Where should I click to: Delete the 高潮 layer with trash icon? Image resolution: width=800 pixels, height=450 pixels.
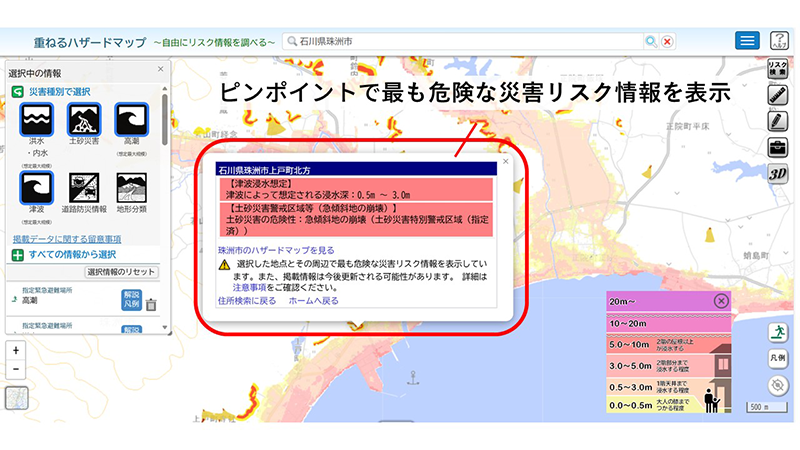point(151,305)
